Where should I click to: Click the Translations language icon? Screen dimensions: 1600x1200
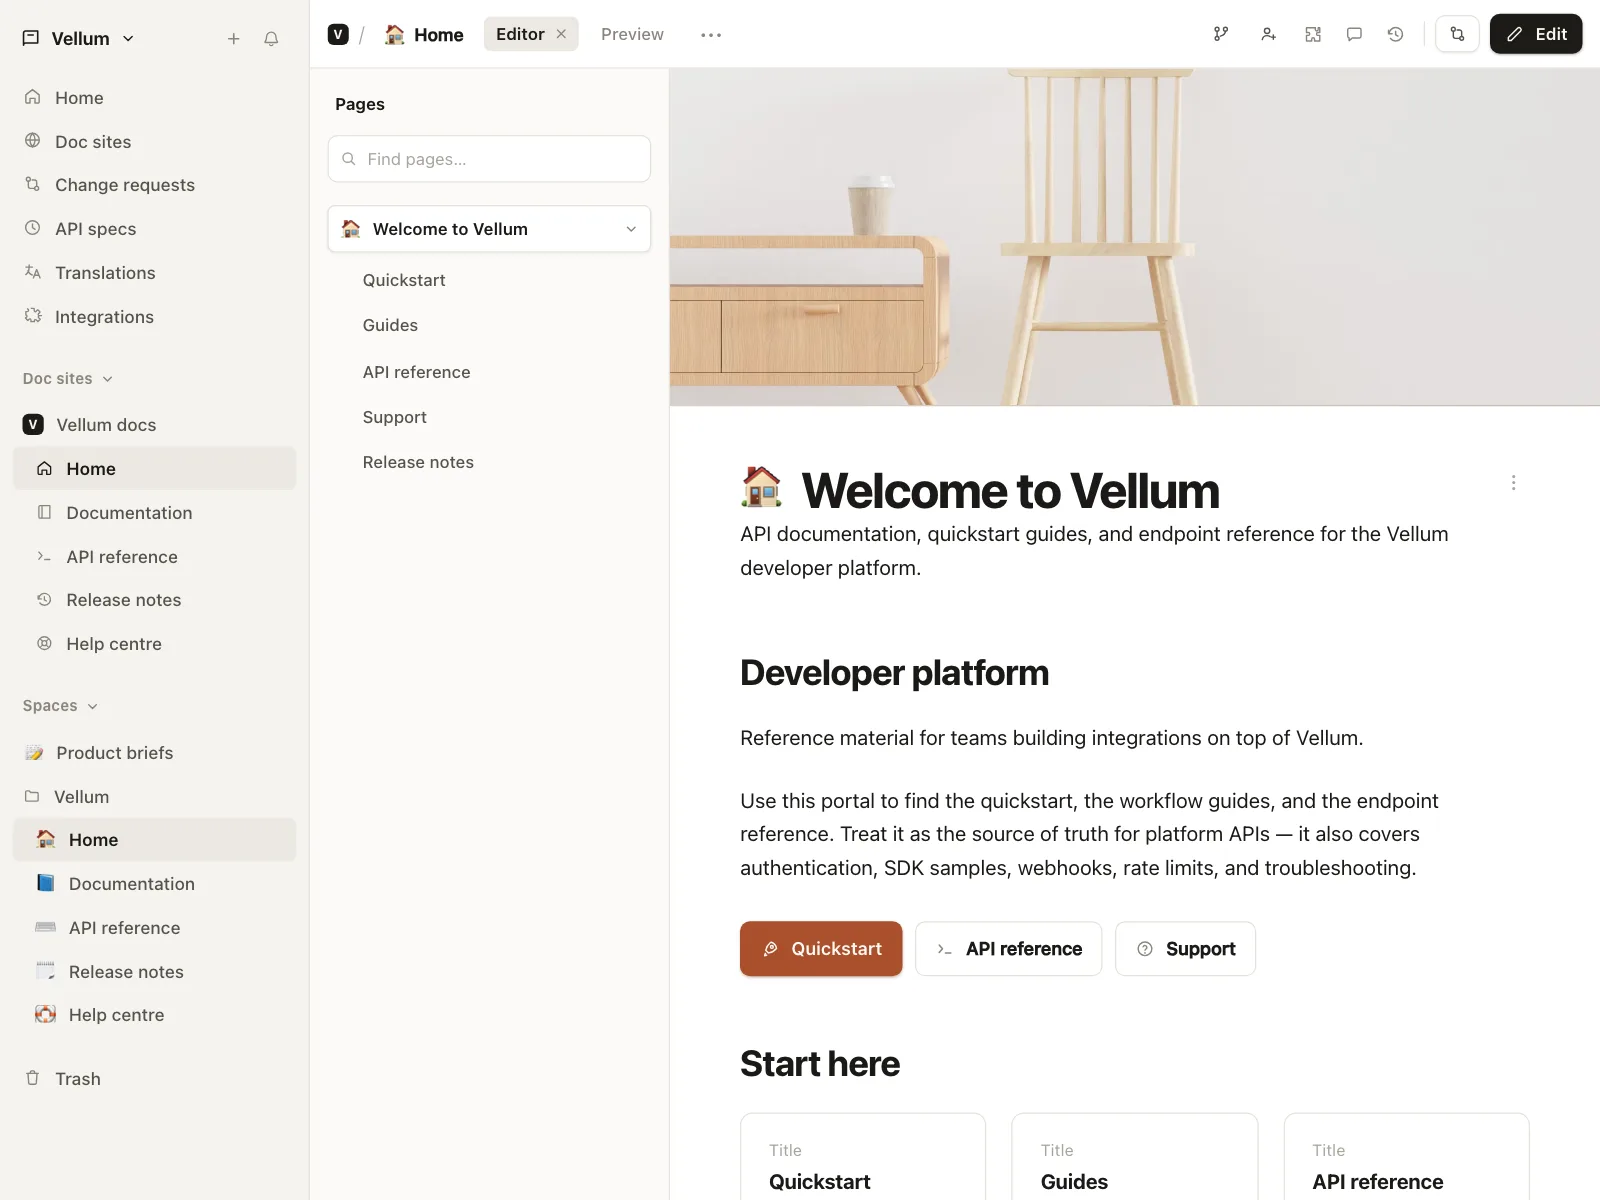(33, 272)
